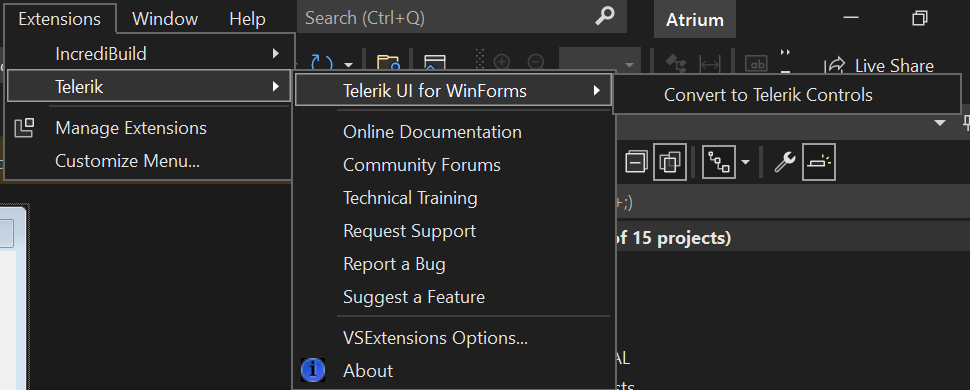This screenshot has height=390, width=970.
Task: Toggle Preview Selected Items button
Action: (819, 162)
